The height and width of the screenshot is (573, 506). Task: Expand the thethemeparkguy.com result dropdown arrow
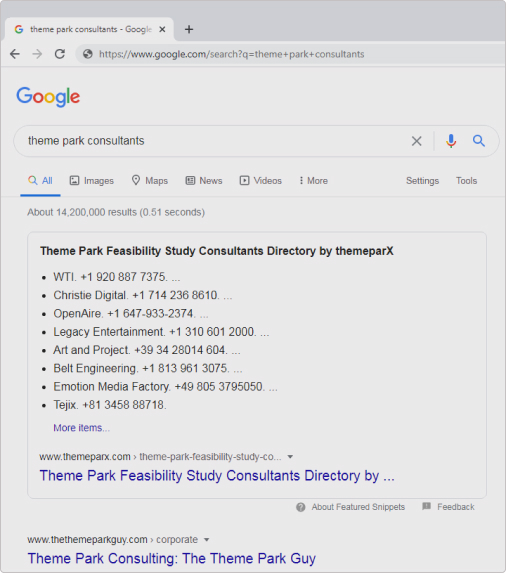click(x=206, y=540)
